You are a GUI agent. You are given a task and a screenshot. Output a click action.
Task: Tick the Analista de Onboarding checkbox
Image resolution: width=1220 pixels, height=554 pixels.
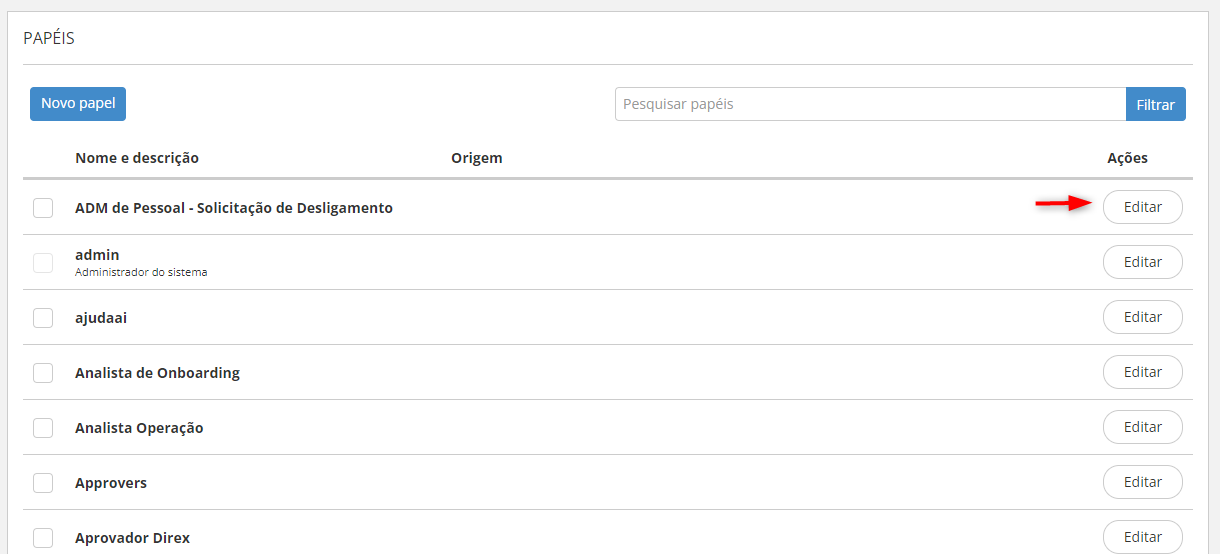point(43,373)
